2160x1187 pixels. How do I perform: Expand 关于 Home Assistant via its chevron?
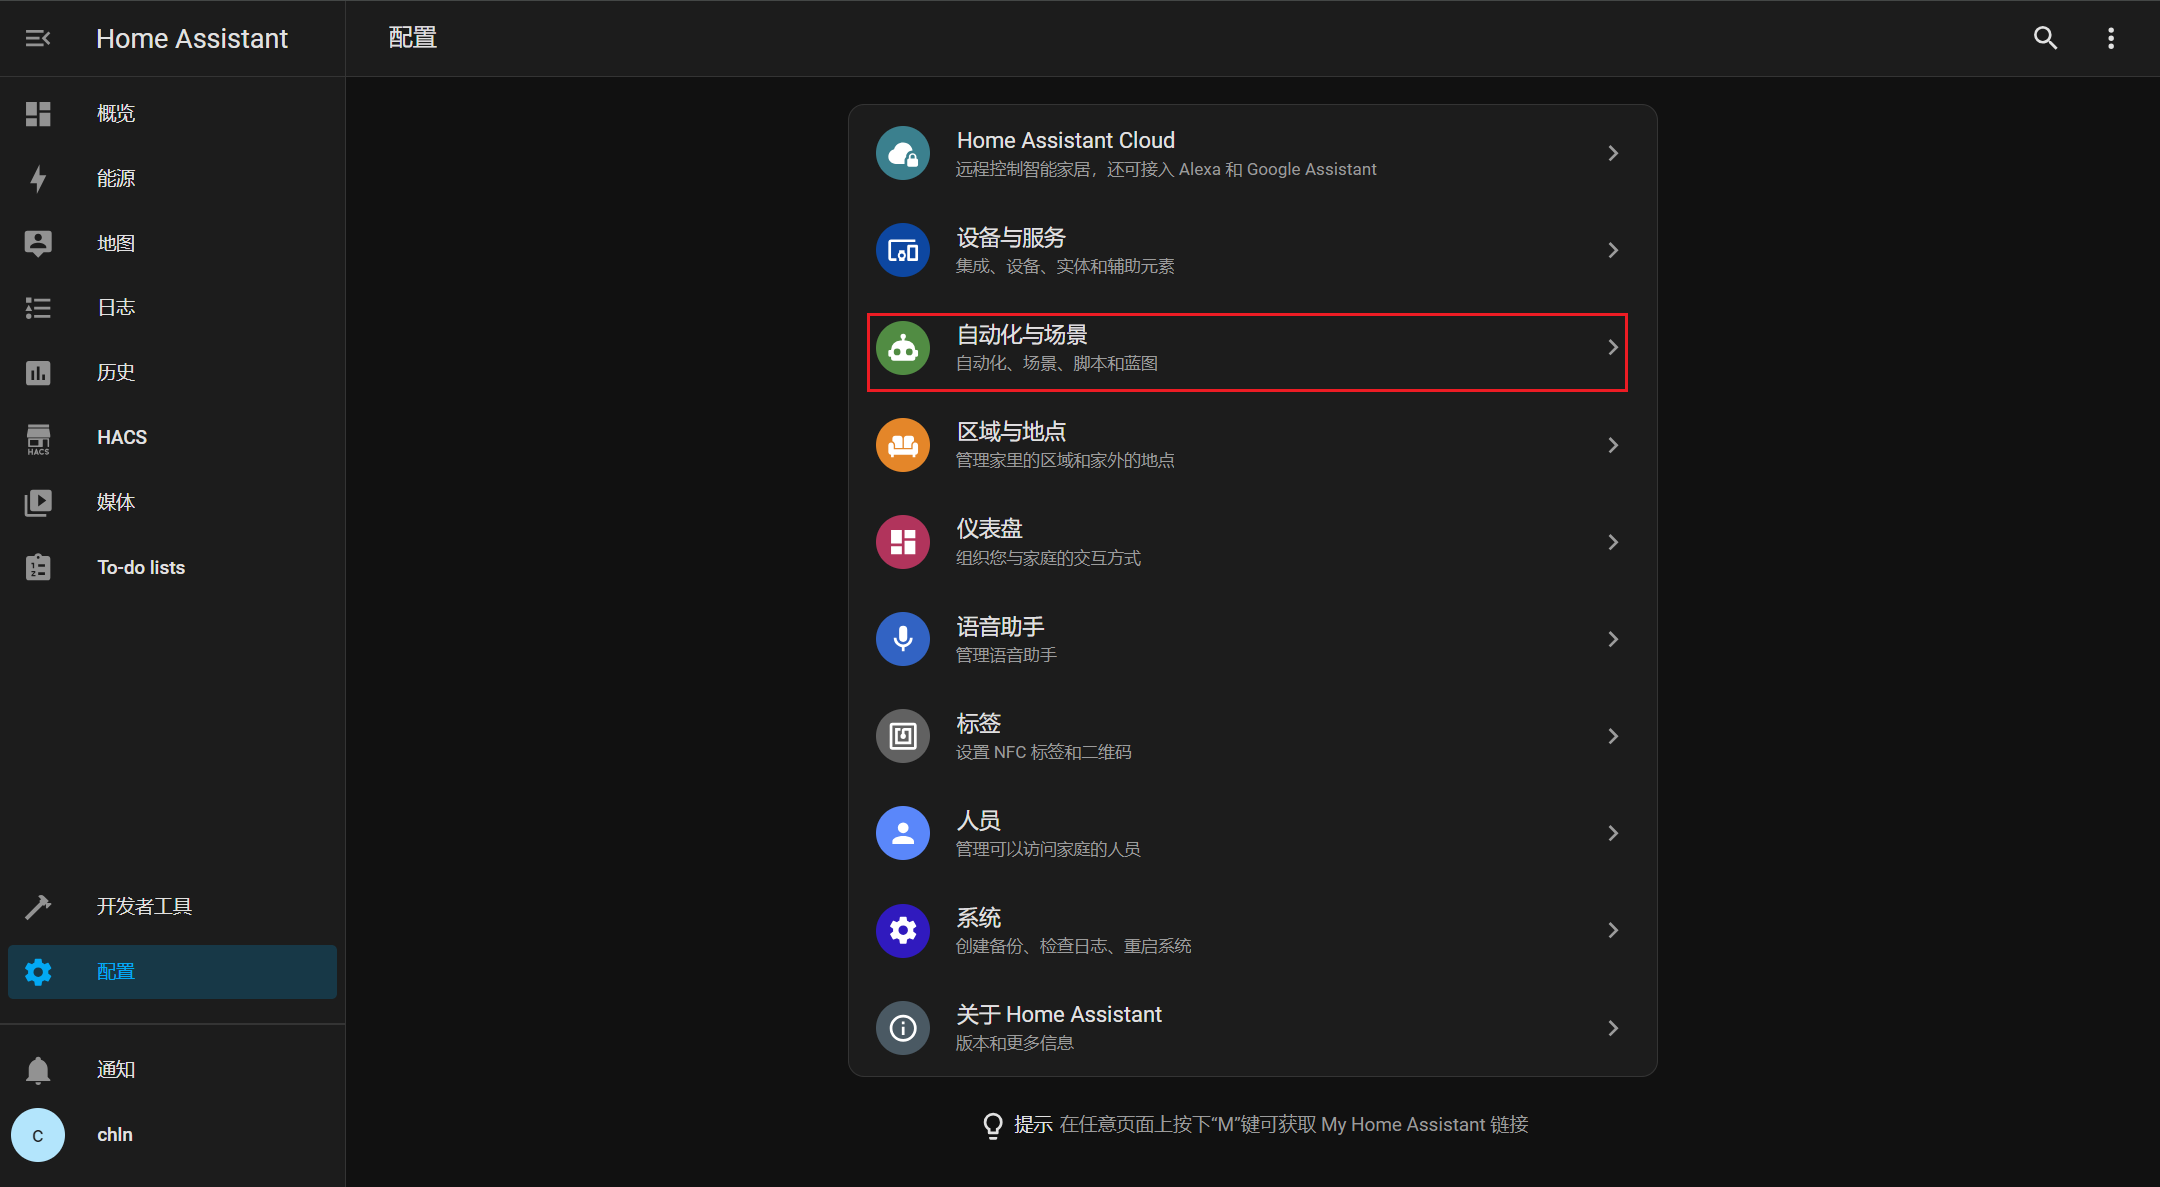pyautogui.click(x=1613, y=1028)
